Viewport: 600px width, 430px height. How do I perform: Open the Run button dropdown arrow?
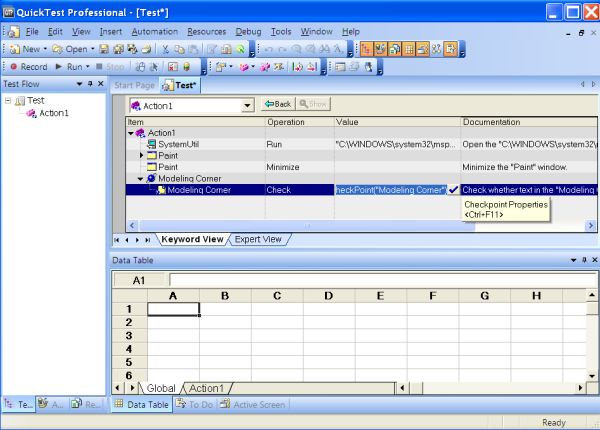[88, 67]
